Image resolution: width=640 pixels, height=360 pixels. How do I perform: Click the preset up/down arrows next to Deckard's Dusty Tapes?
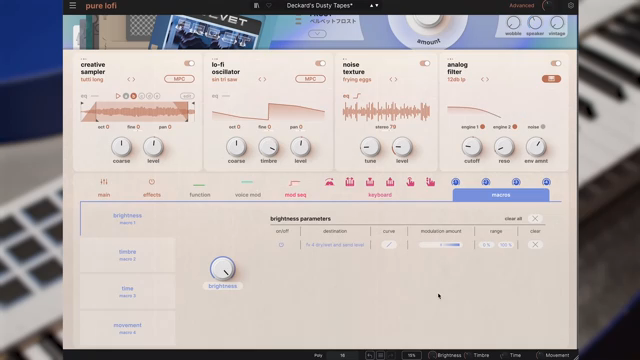(374, 5)
